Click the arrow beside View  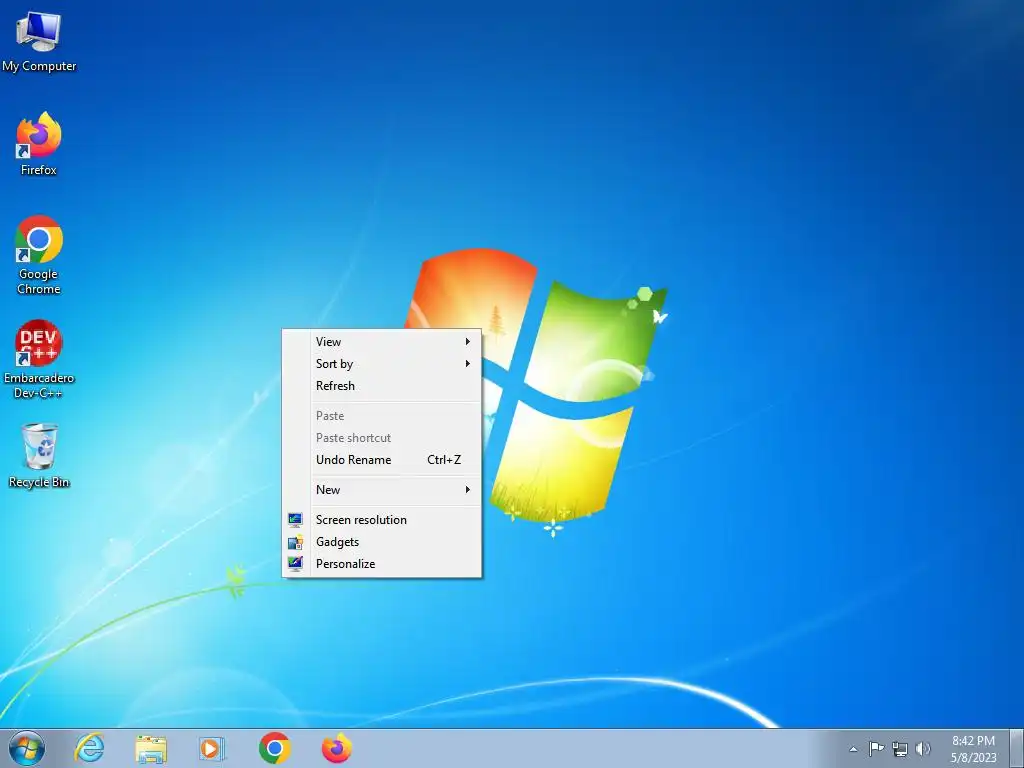(468, 342)
